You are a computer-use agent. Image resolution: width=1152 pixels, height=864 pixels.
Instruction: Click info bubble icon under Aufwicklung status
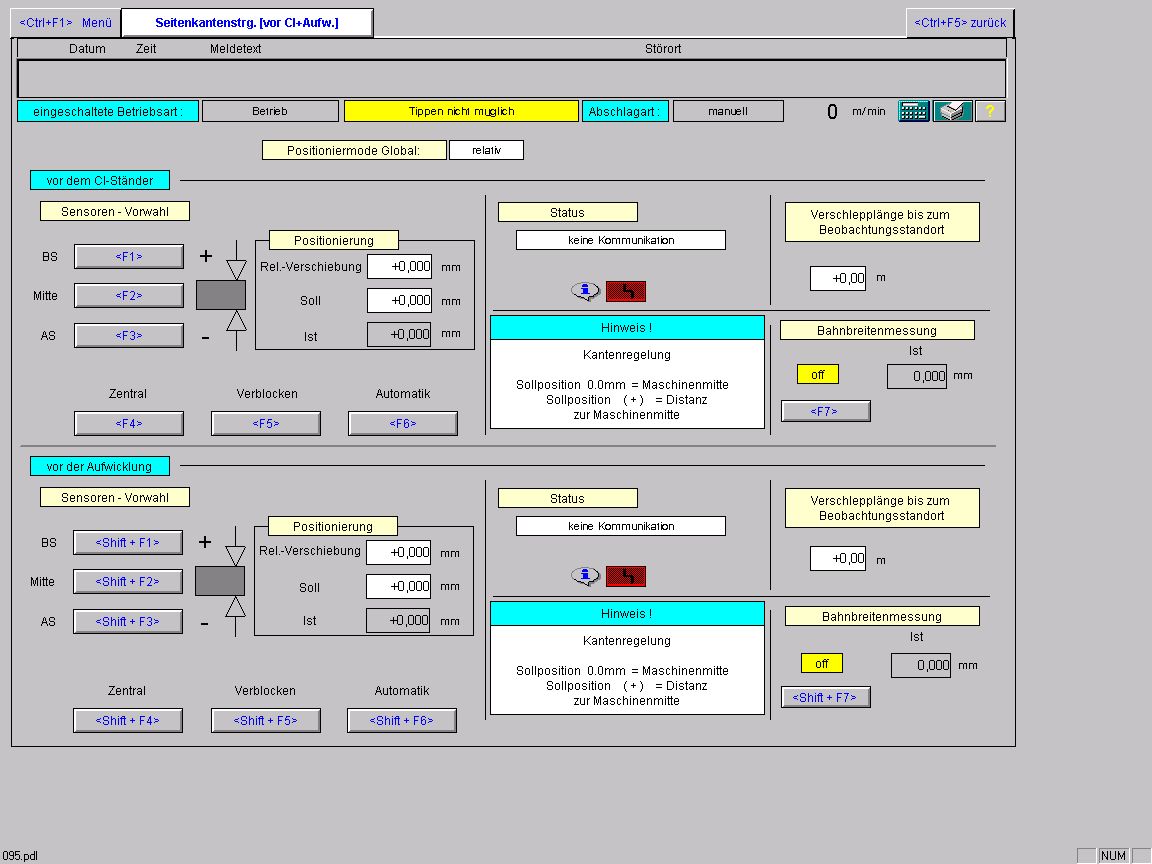586,576
